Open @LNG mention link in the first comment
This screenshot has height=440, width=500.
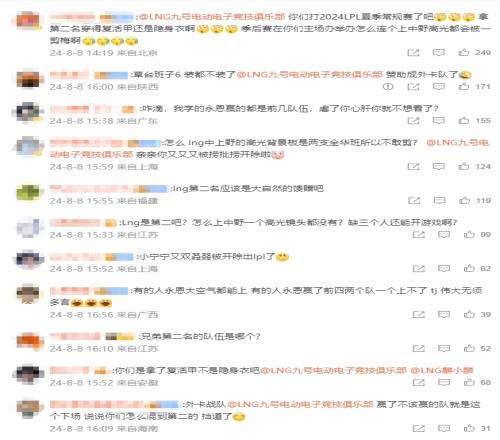212,17
